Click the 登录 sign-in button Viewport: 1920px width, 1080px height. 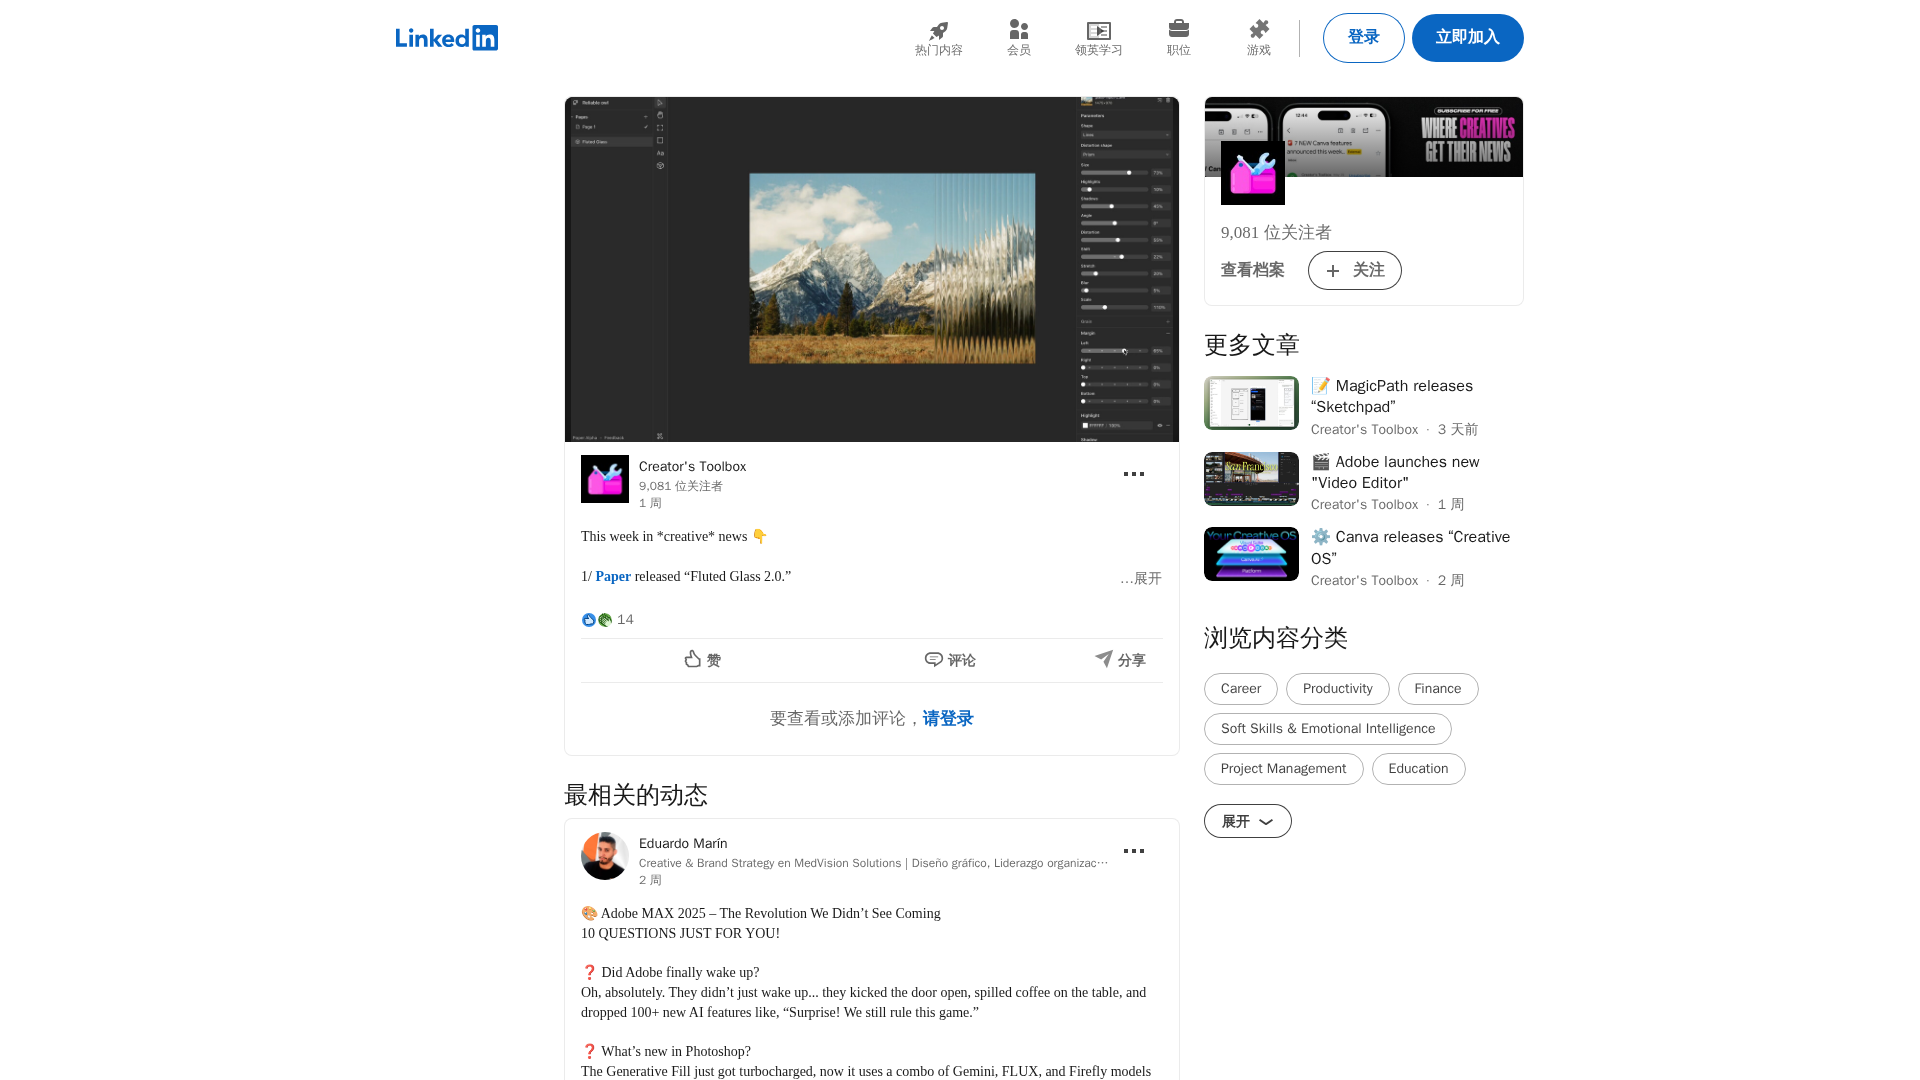(x=1363, y=38)
